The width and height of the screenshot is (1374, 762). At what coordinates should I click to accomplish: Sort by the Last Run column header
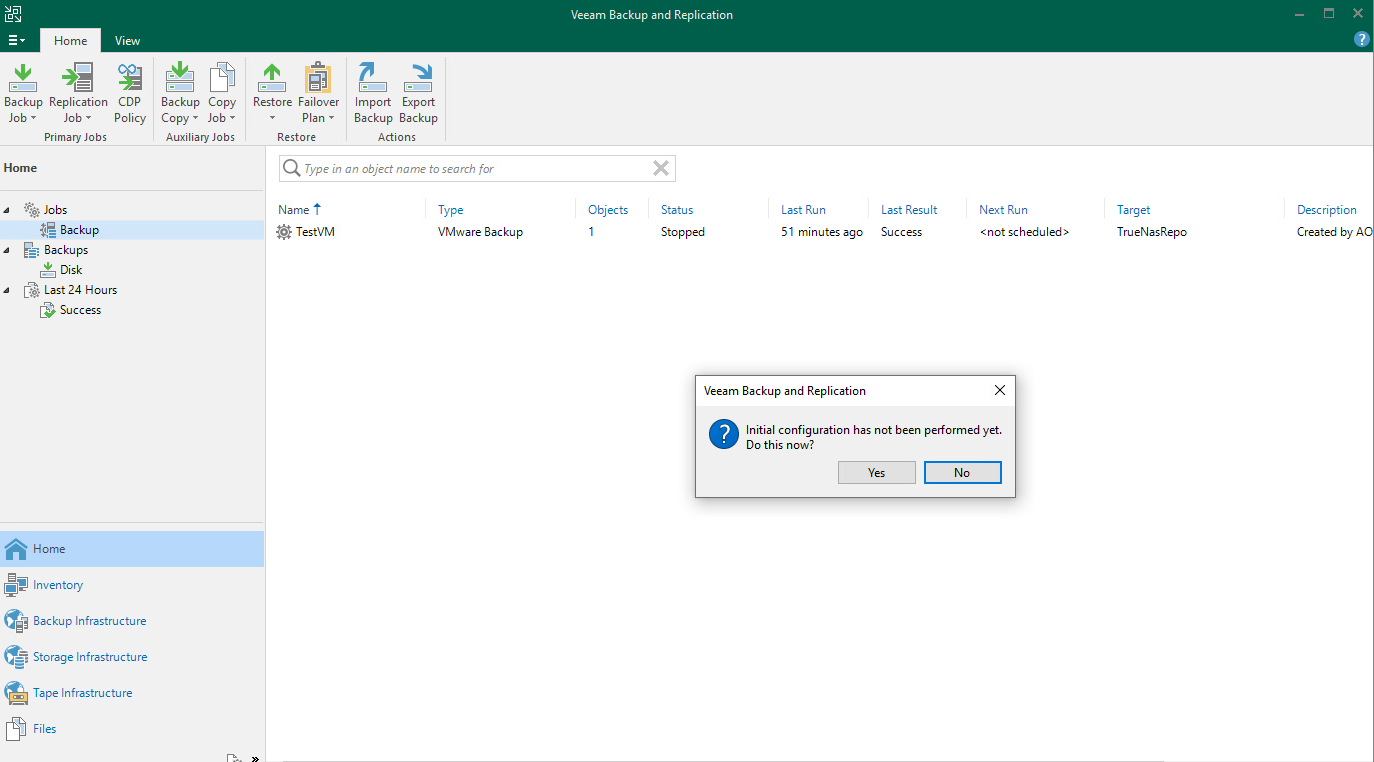pyautogui.click(x=803, y=210)
